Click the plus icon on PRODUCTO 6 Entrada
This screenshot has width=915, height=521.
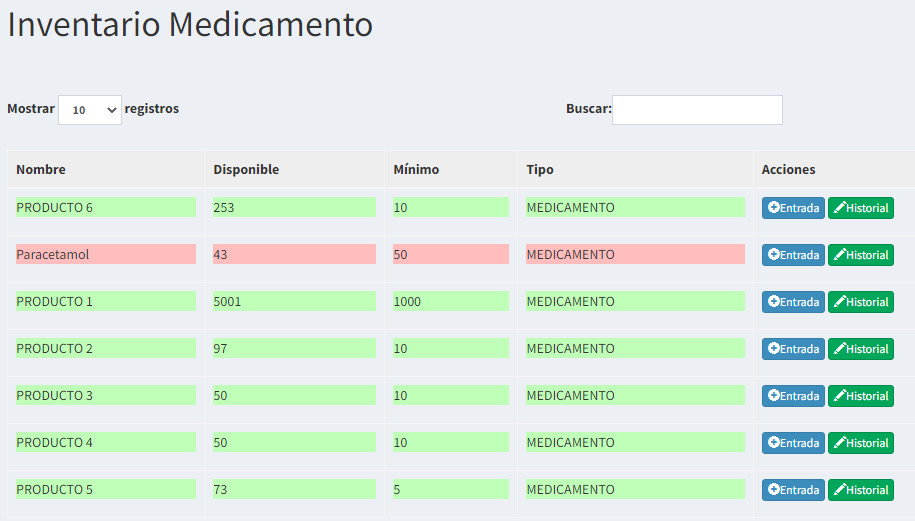[x=774, y=207]
